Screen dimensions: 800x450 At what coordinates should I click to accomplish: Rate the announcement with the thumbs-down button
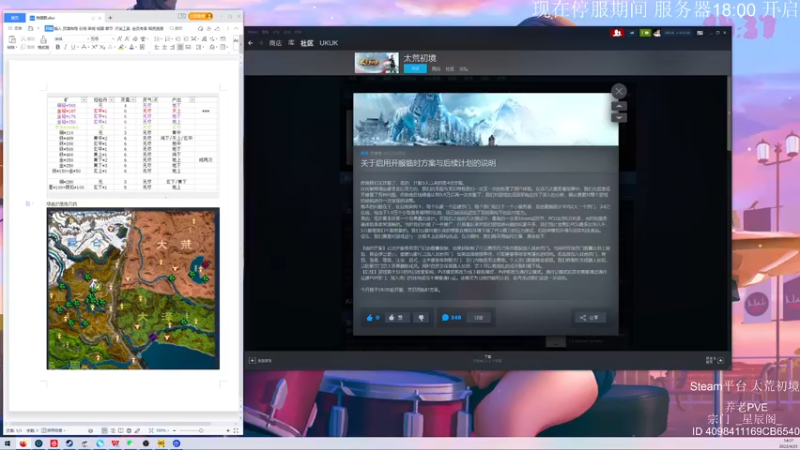click(421, 317)
